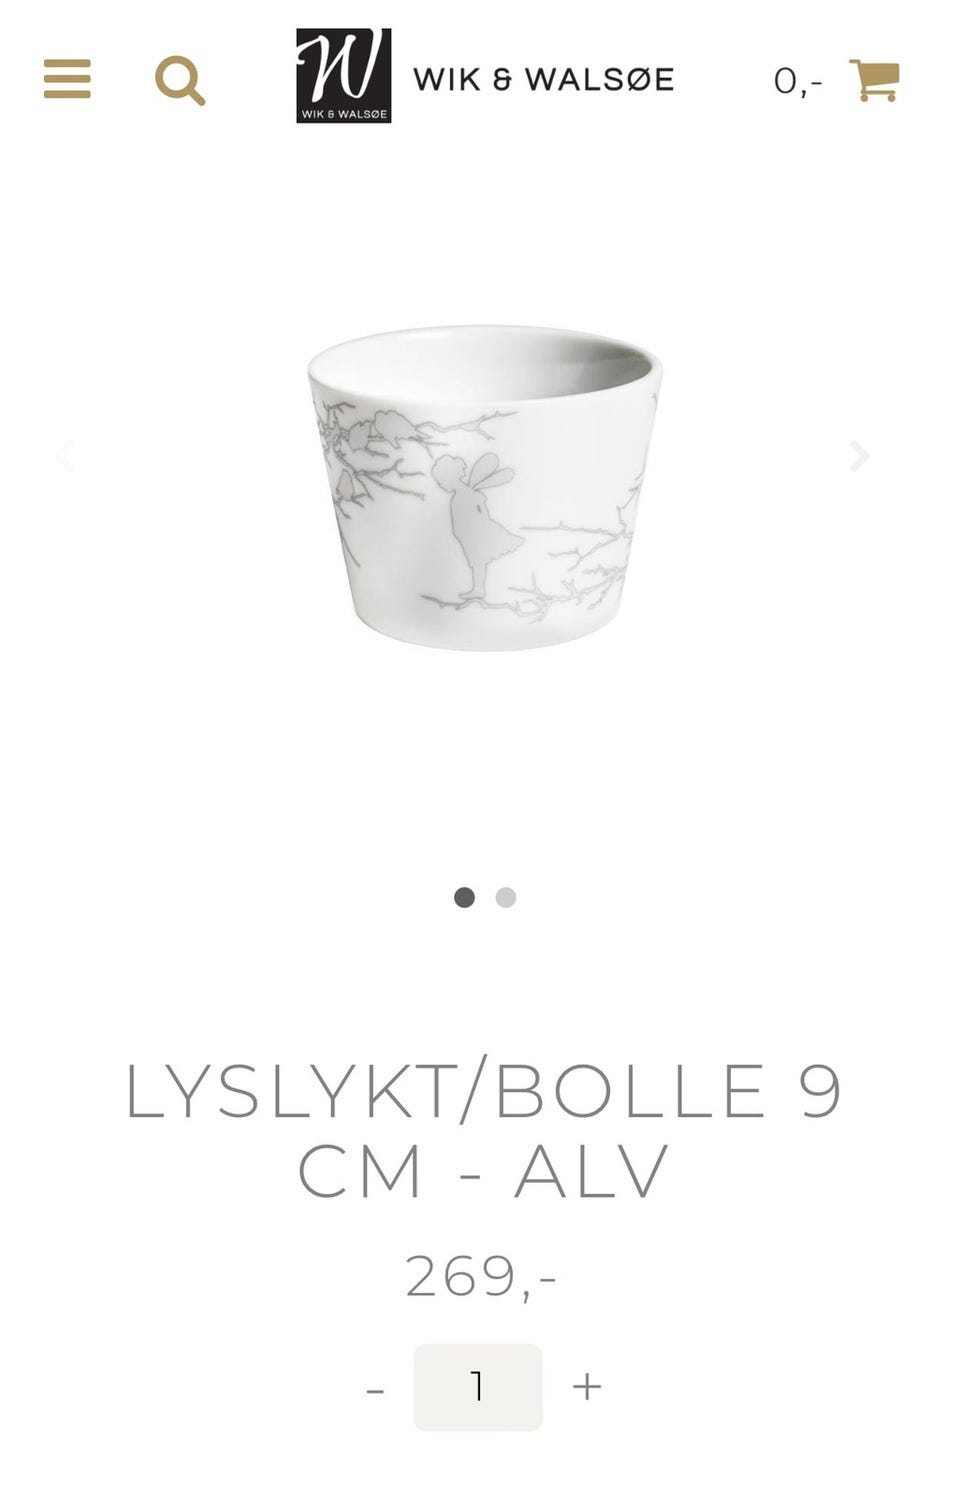
Task: Click the word ALV in the title
Action: tap(591, 1172)
